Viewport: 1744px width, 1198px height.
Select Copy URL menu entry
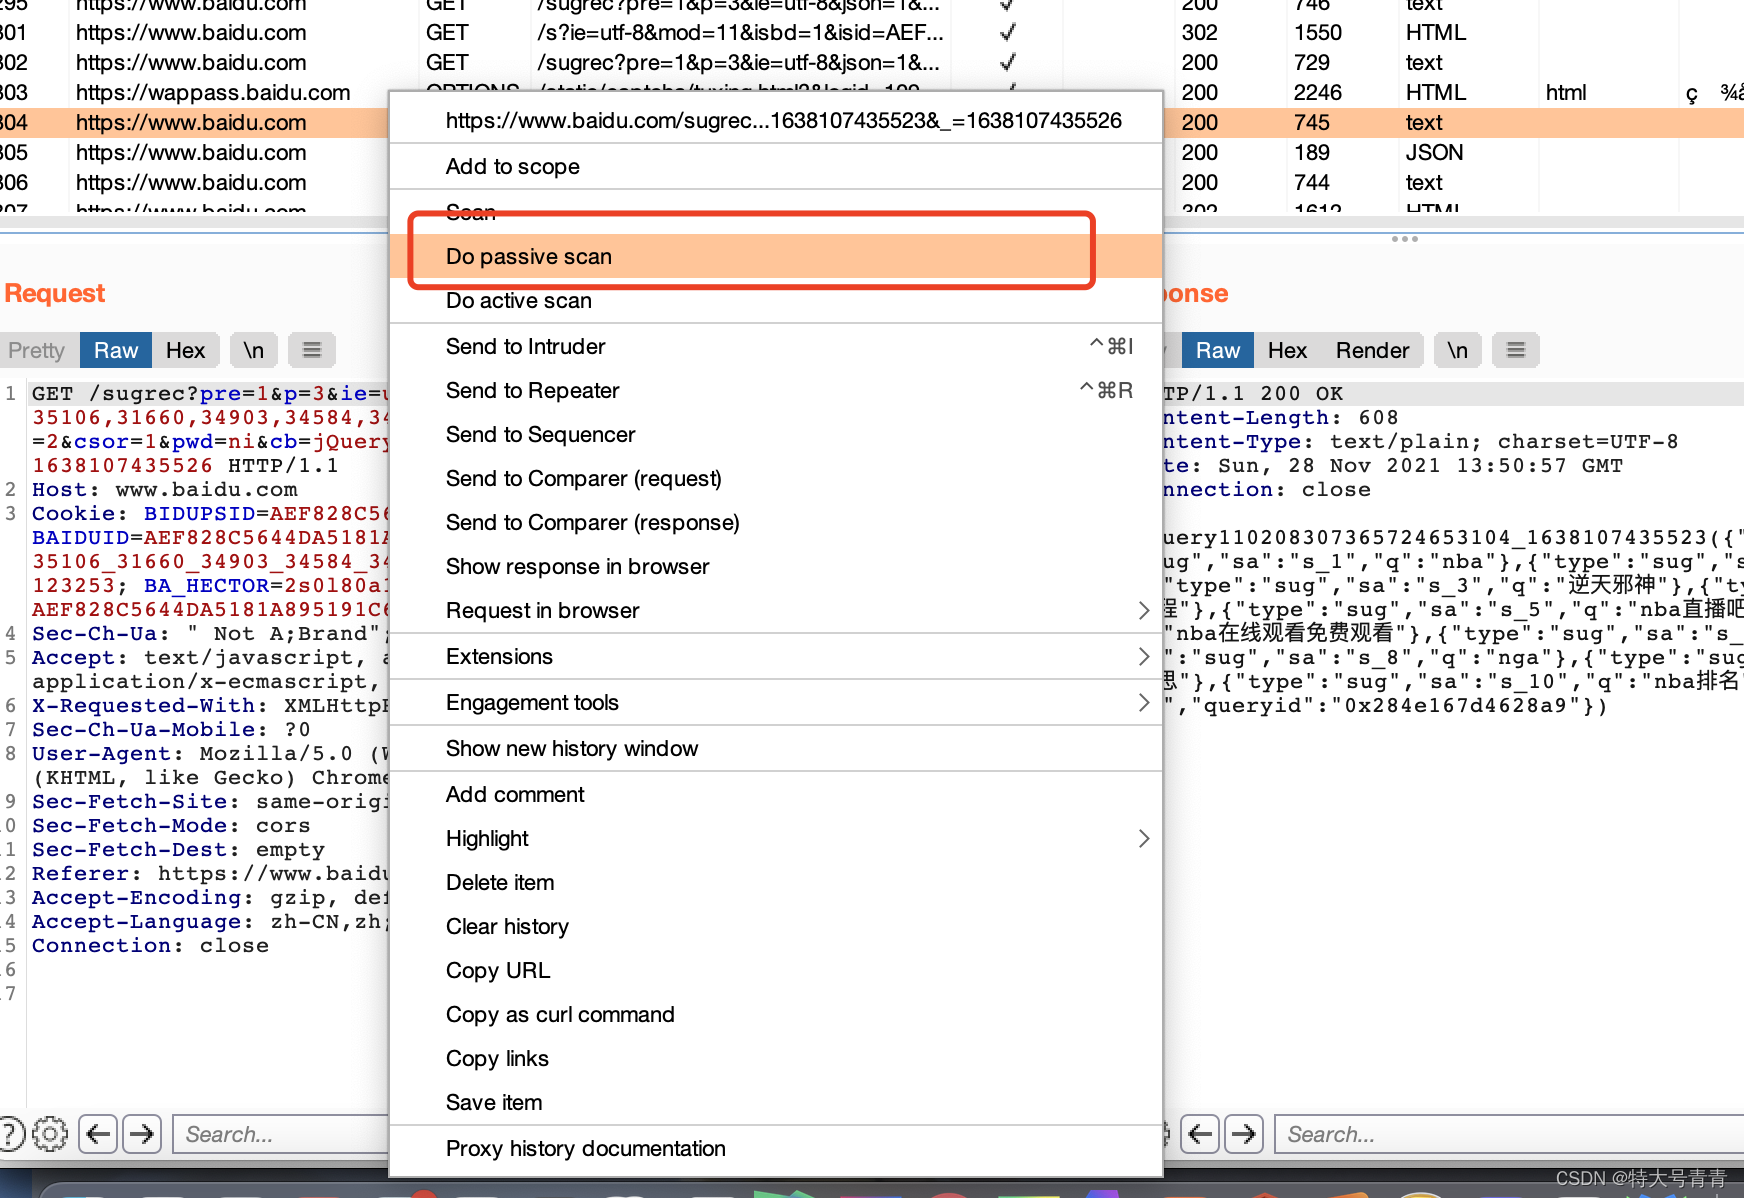click(776, 970)
